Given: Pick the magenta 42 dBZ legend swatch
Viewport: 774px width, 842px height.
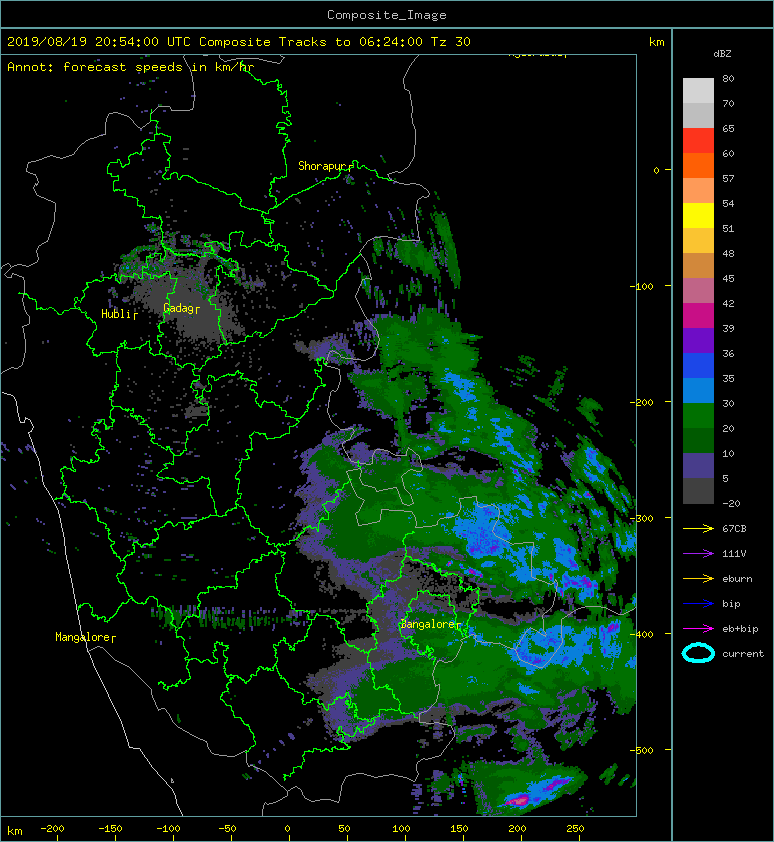Looking at the screenshot, I should (698, 316).
